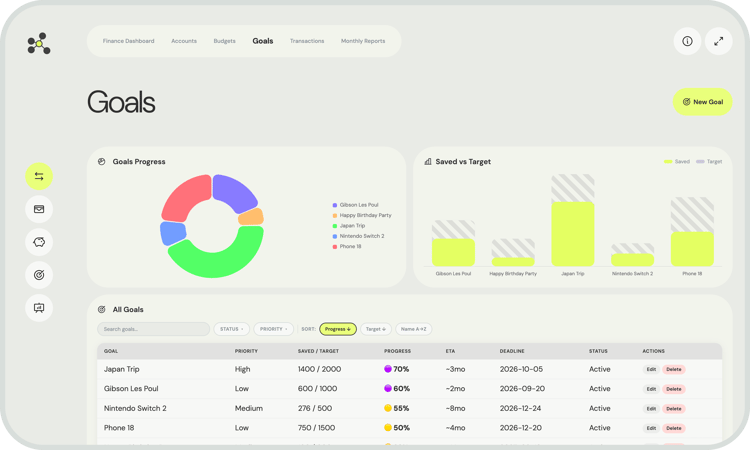The image size is (750, 450).
Task: Switch to the Budgets tab
Action: [x=224, y=41]
